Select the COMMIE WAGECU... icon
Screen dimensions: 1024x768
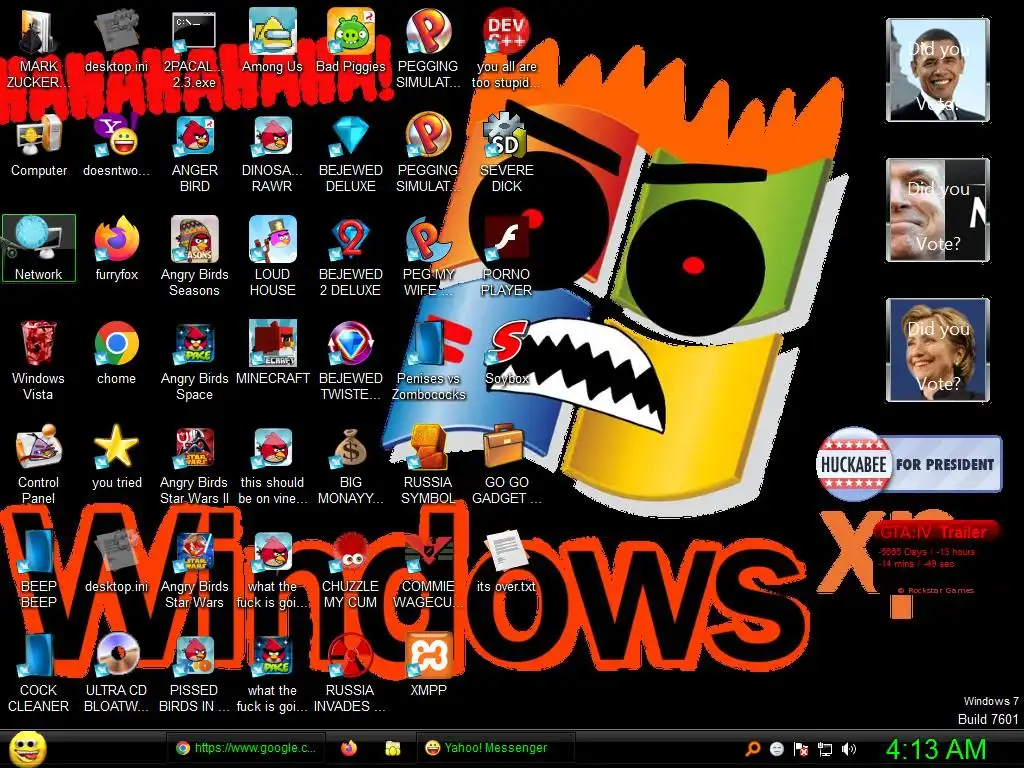pyautogui.click(x=428, y=568)
